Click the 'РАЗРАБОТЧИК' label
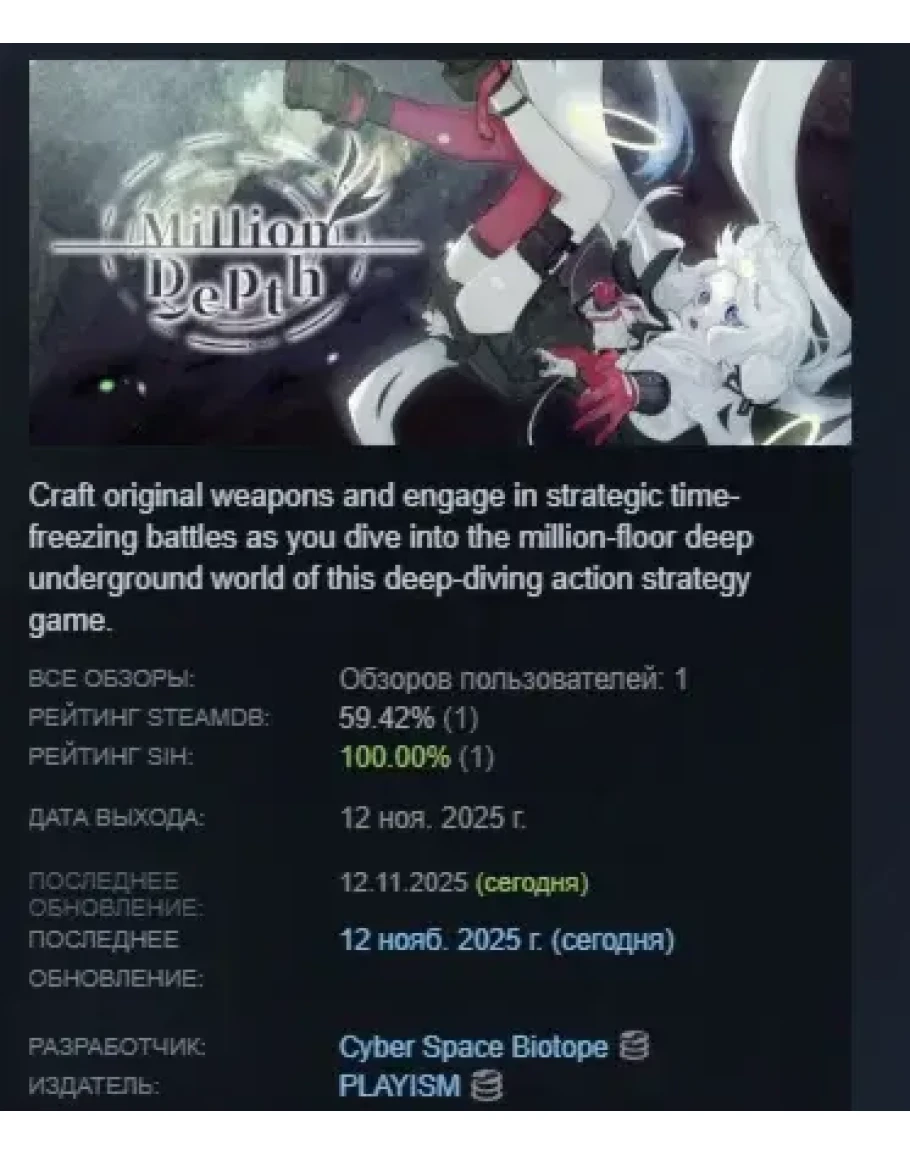The height and width of the screenshot is (1155, 910). 116,1046
